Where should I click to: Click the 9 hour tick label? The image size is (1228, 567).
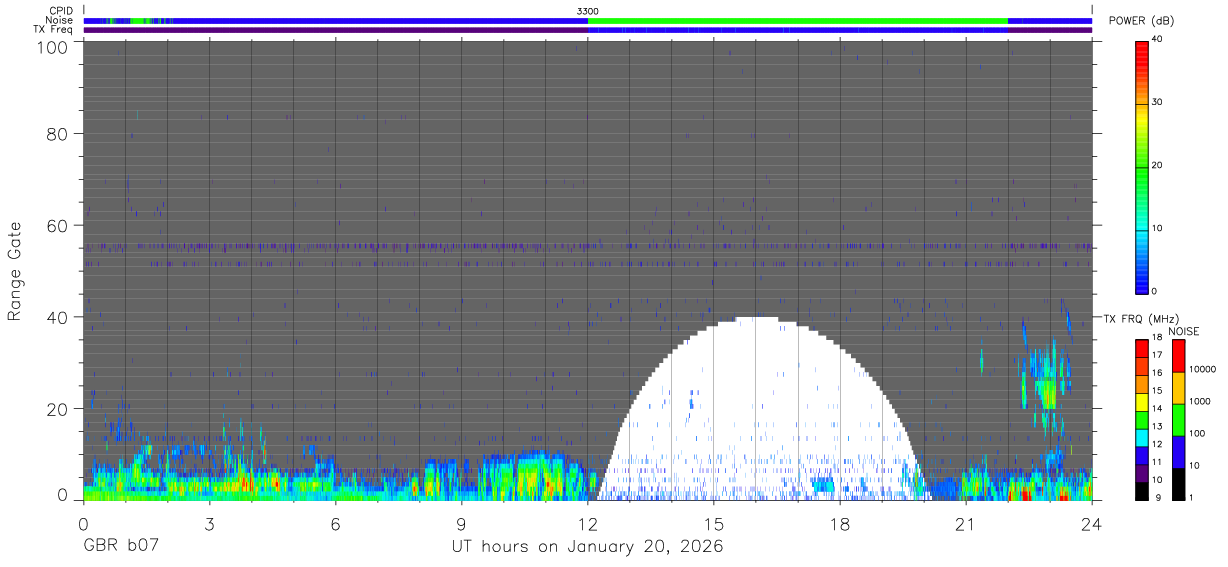click(x=461, y=524)
